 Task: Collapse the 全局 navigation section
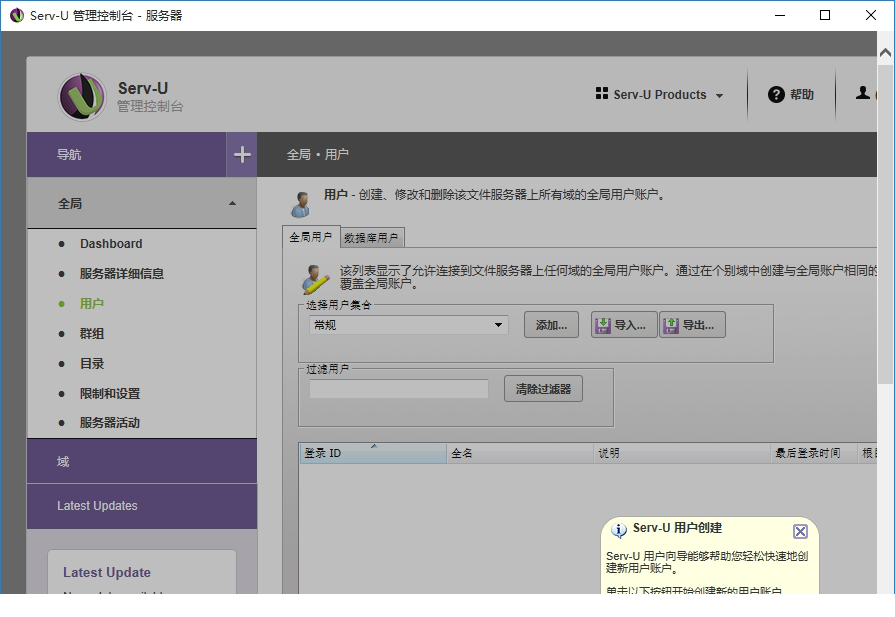[x=142, y=203]
